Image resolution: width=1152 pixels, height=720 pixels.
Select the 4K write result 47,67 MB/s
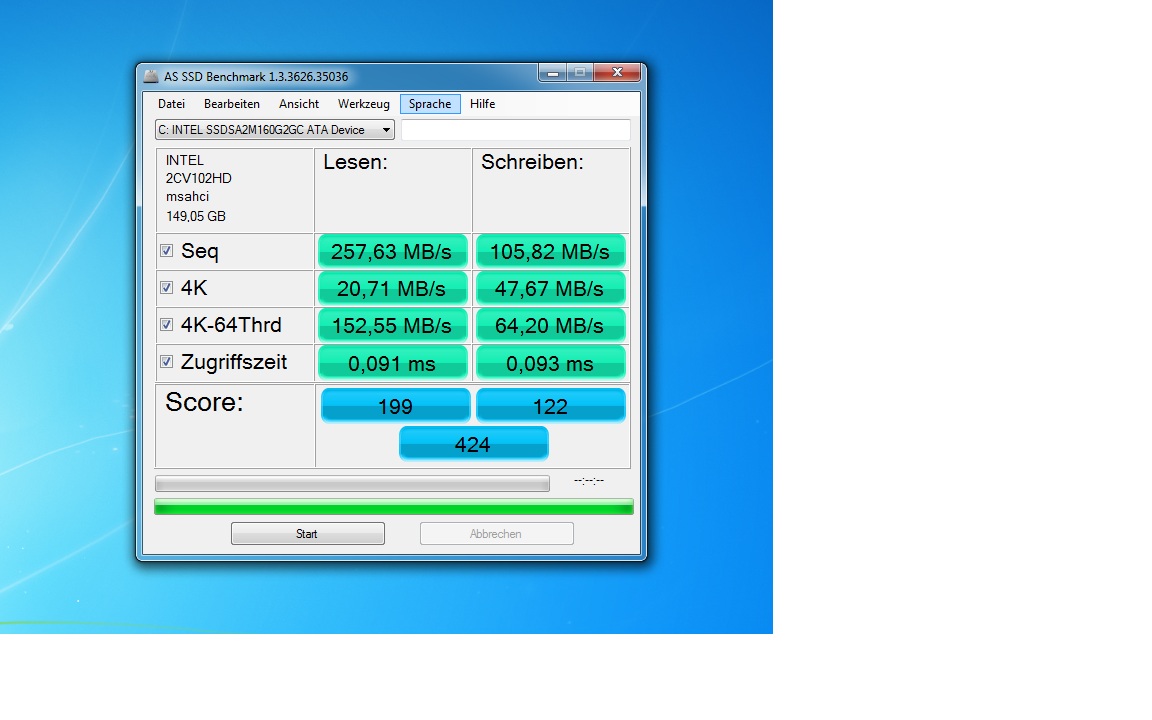550,288
